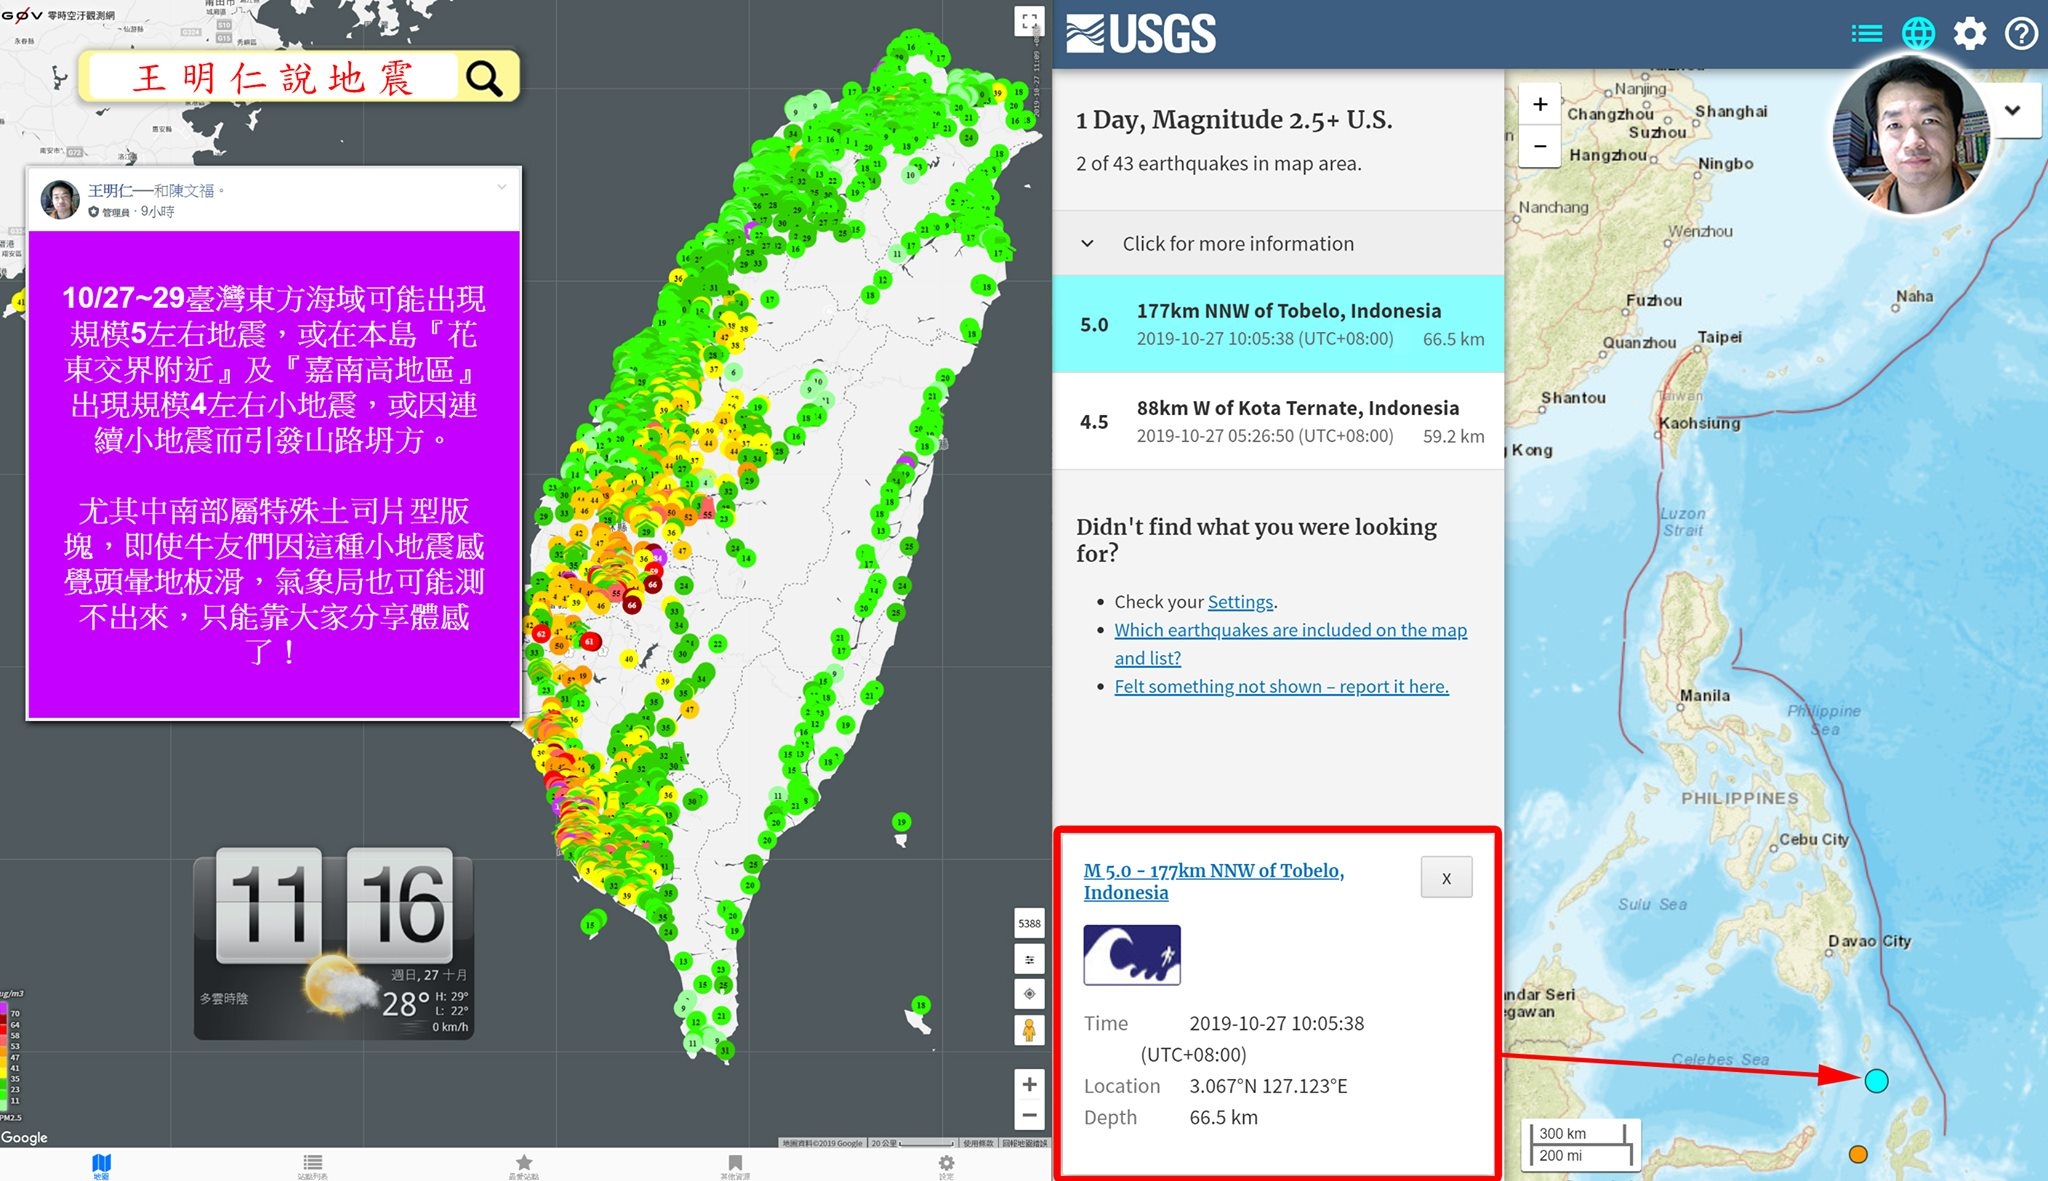2048x1181 pixels.
Task: Open the dropdown chevron beside portrait
Action: (x=2013, y=110)
